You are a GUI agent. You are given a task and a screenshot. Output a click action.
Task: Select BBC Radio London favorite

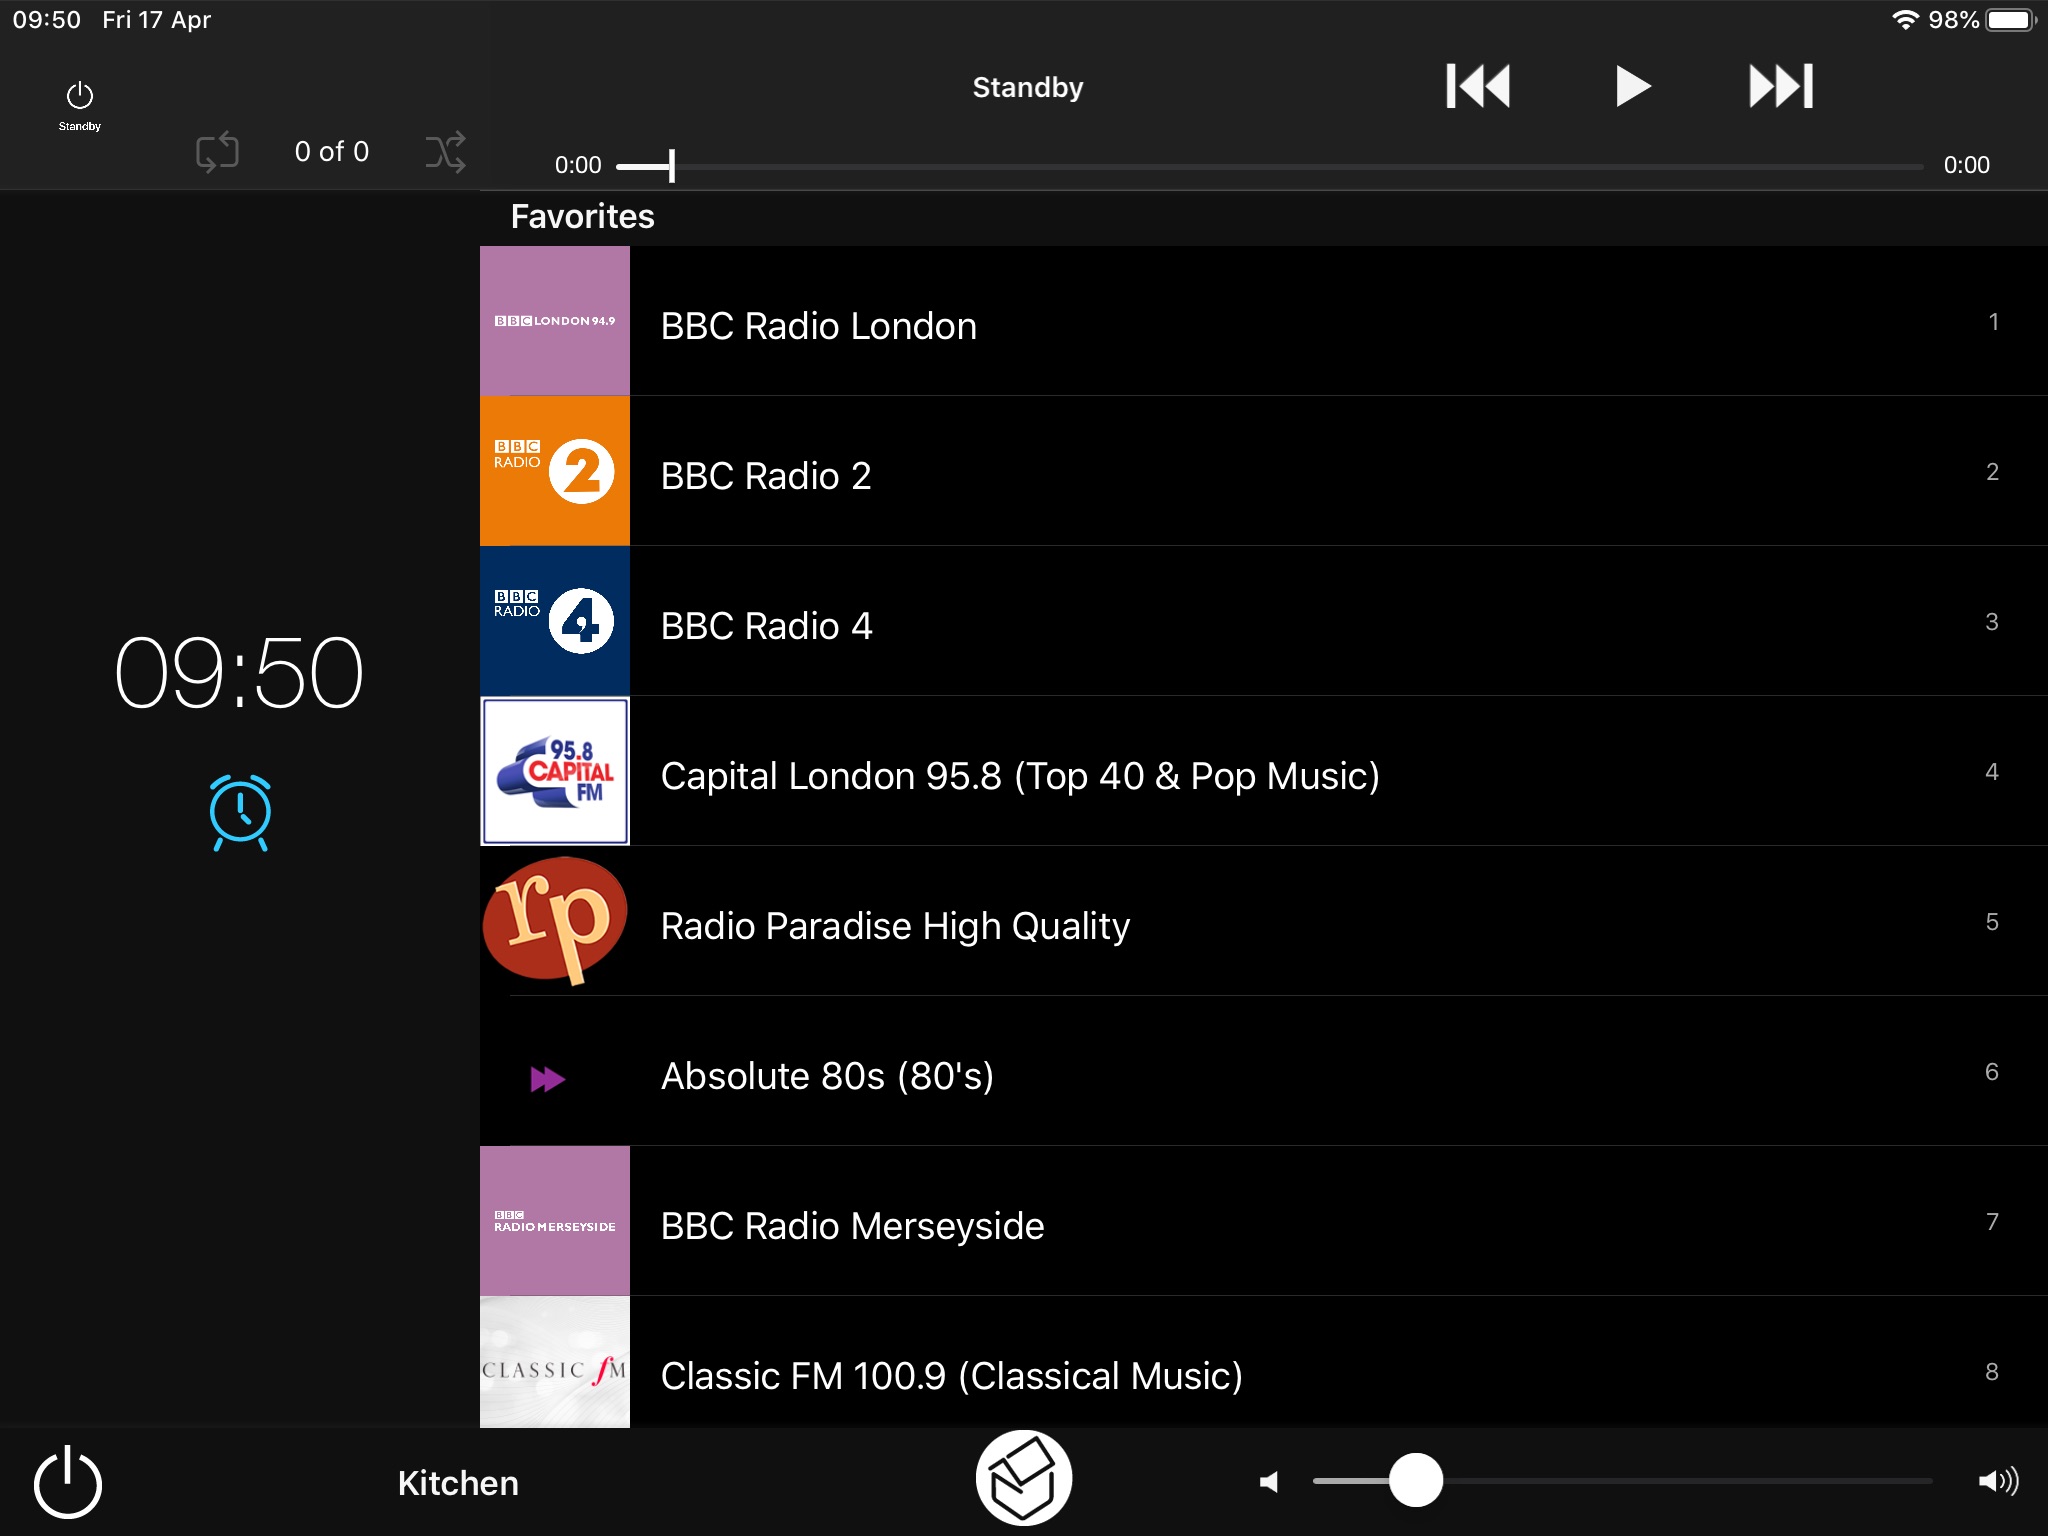[x=818, y=326]
